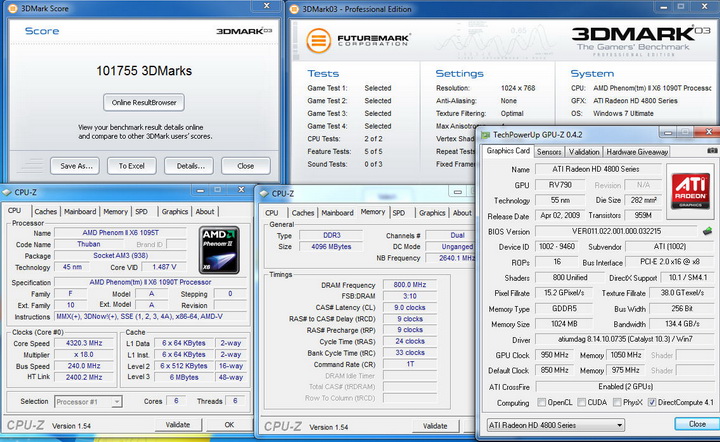Click the GPU-Z camera screenshot icon
The height and width of the screenshot is (442, 720).
coord(712,150)
